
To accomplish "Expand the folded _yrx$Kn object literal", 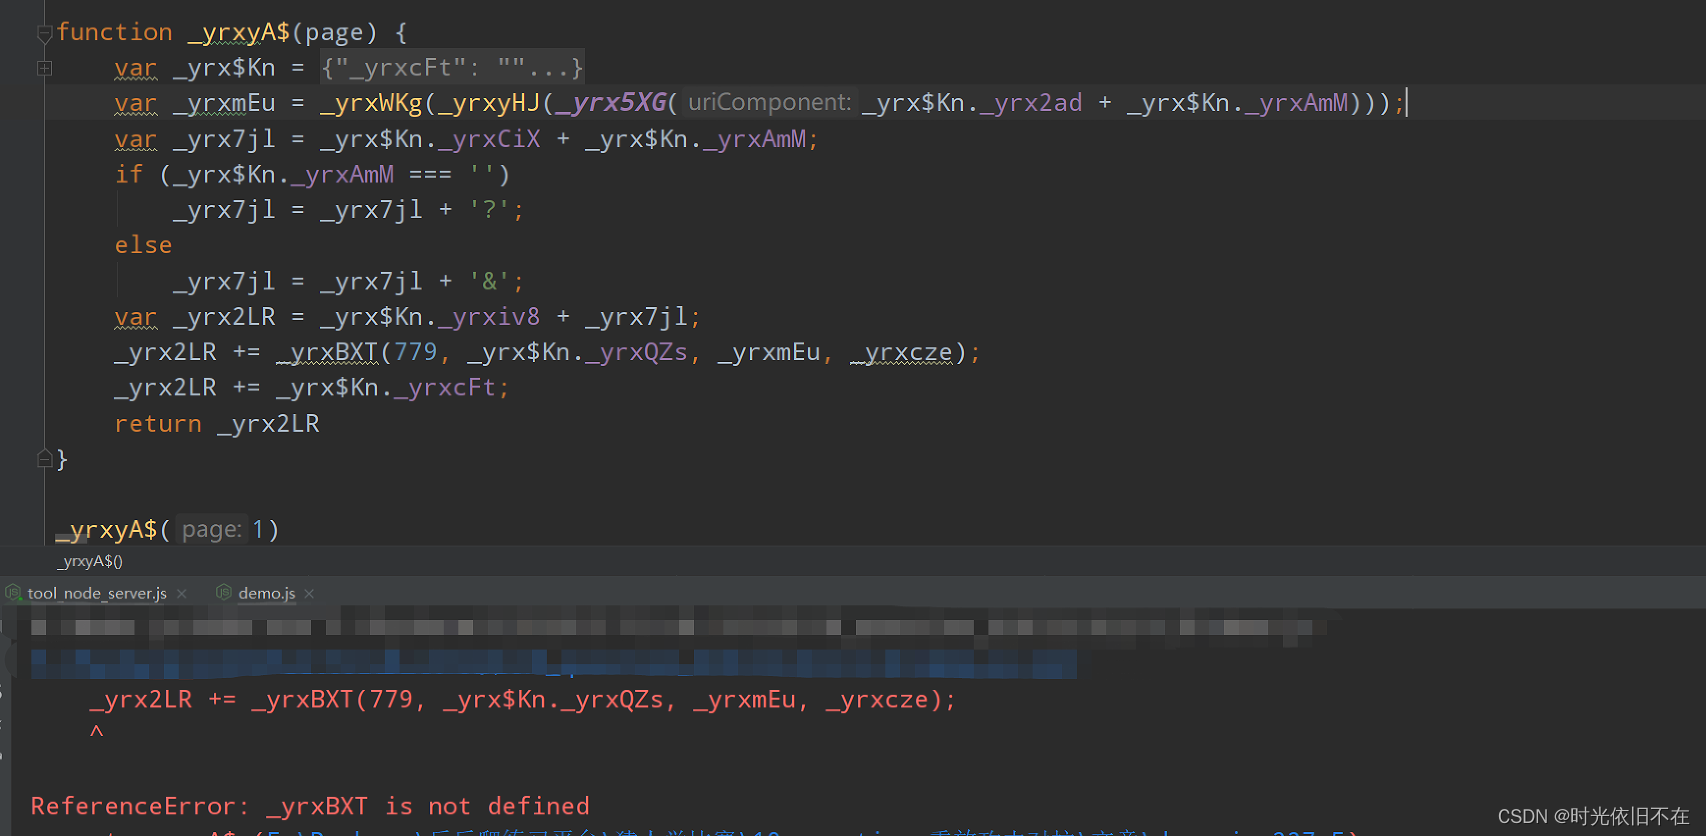I will (44, 68).
